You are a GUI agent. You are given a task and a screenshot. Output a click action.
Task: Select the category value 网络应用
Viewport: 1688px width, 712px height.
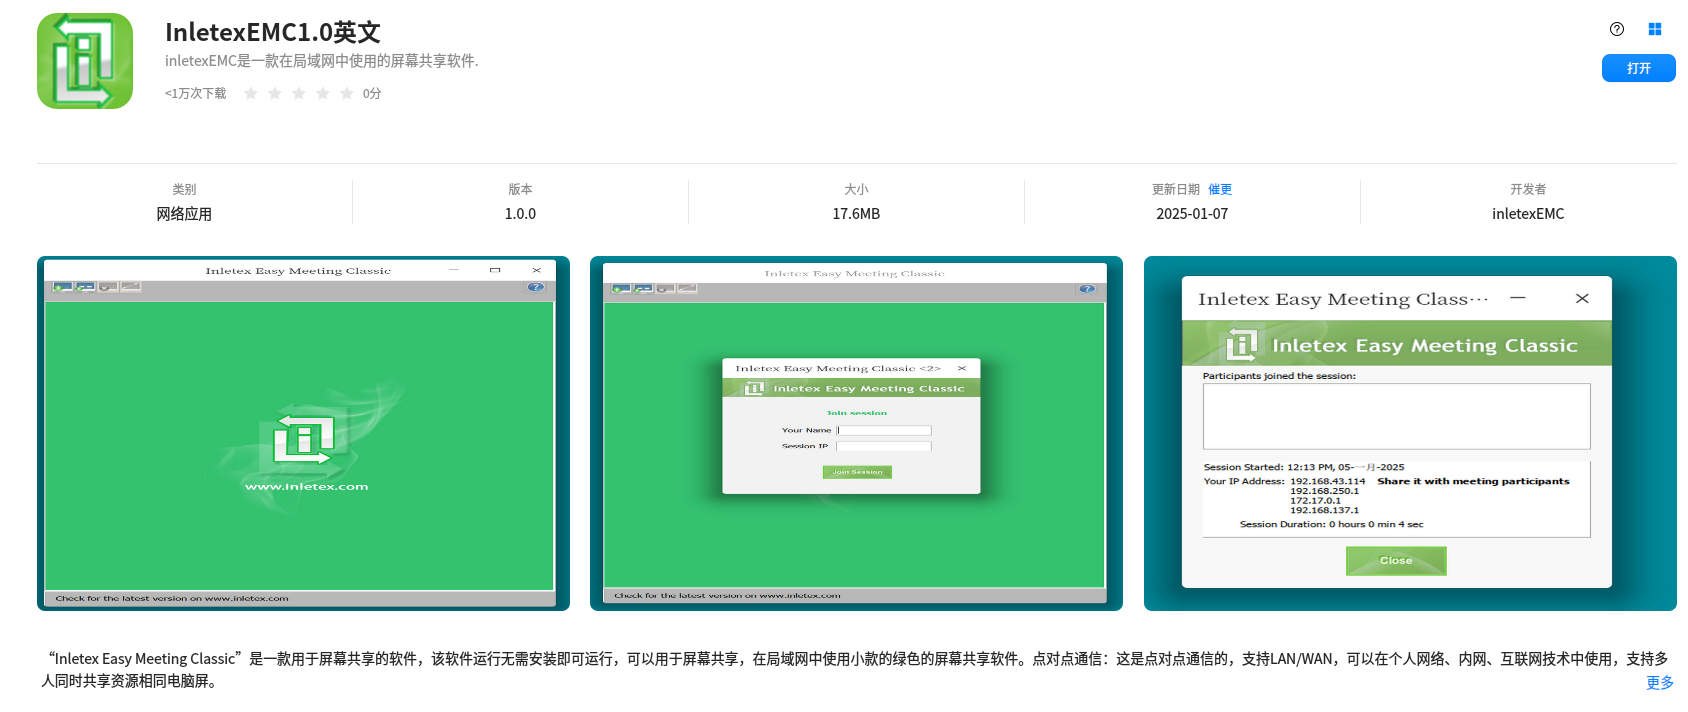coord(184,214)
